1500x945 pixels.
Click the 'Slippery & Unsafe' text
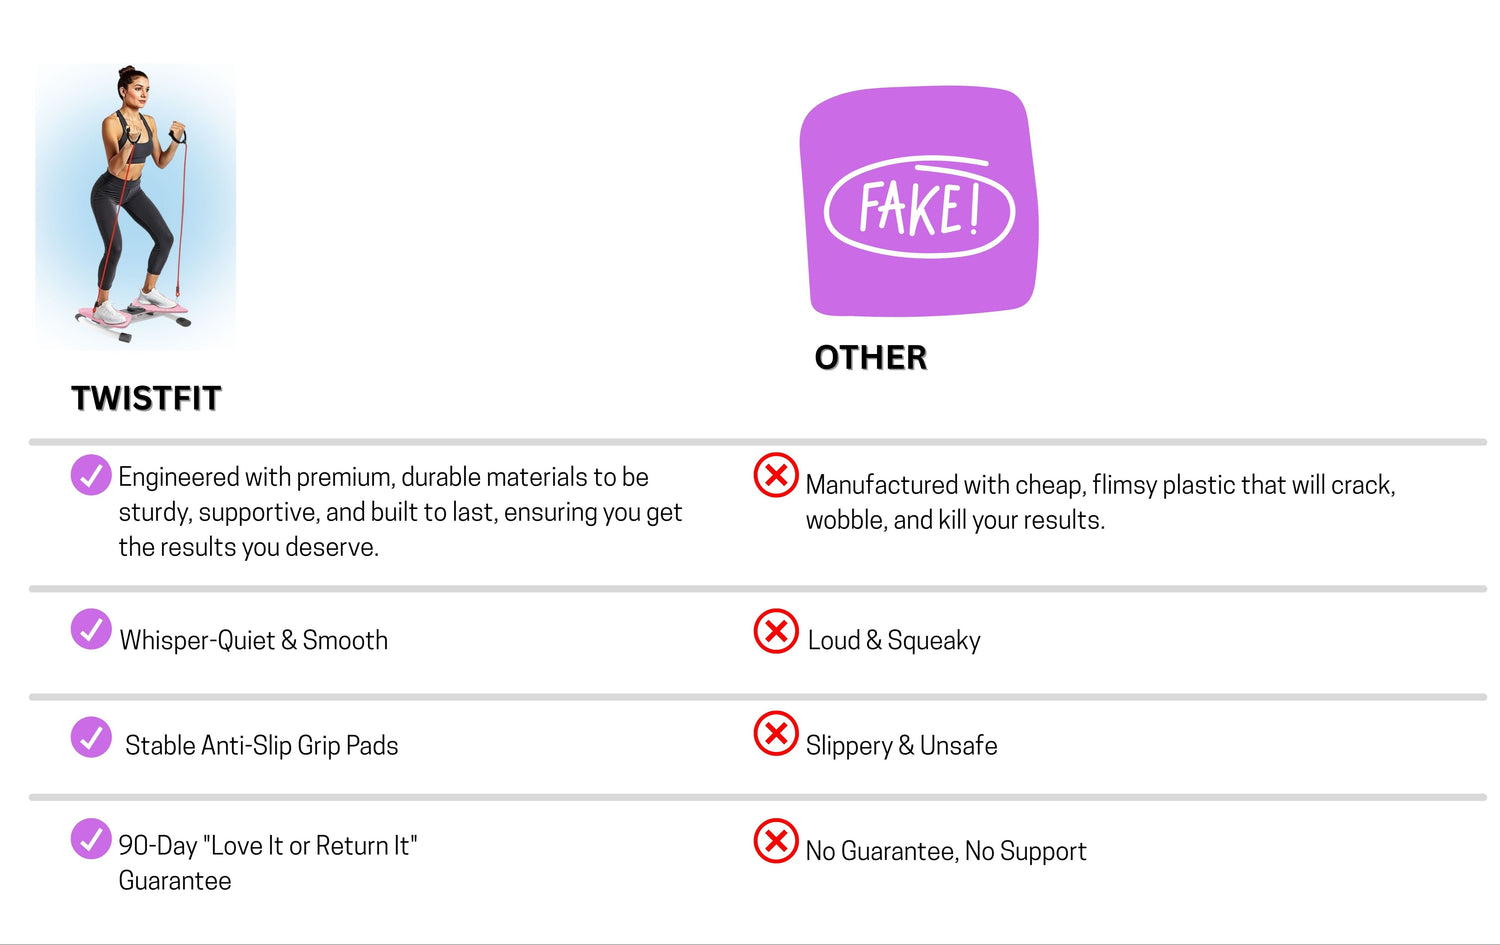click(902, 745)
